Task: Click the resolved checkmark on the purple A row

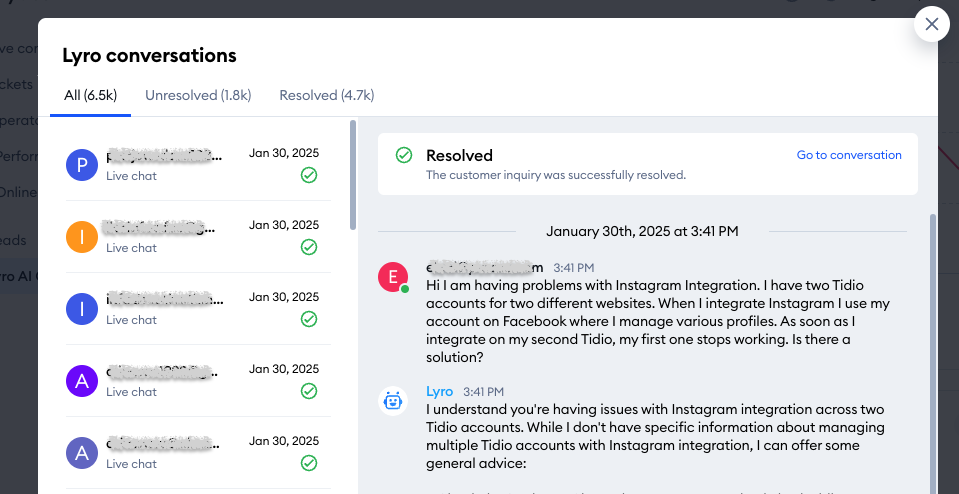Action: pyautogui.click(x=309, y=391)
